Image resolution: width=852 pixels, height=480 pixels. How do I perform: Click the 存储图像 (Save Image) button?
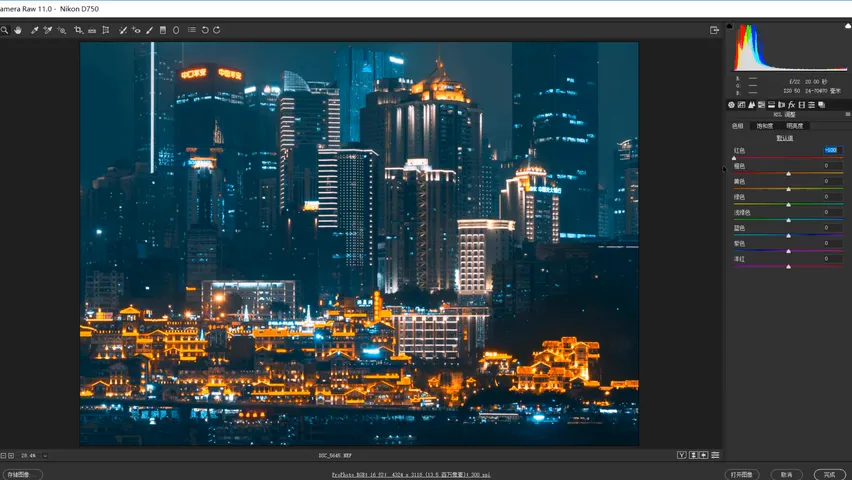point(22,475)
